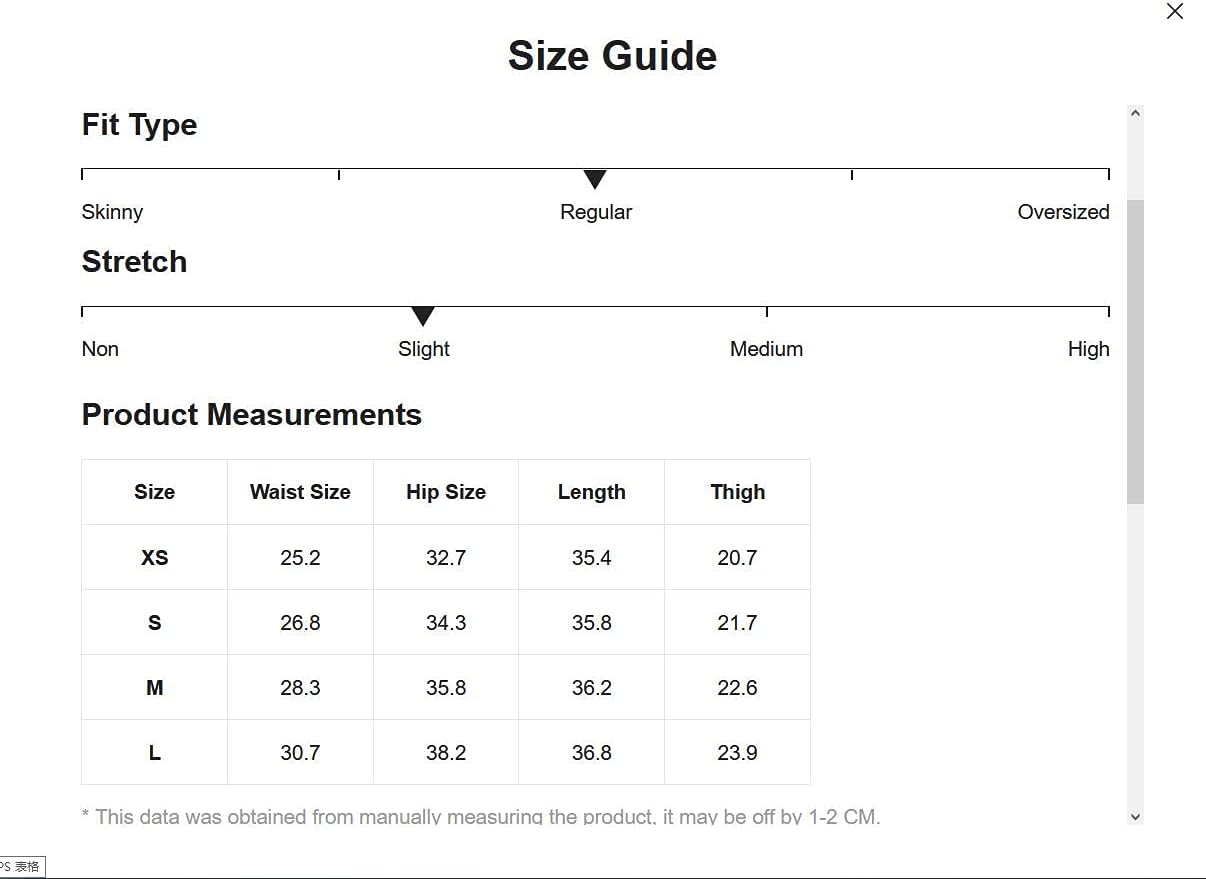Click the Non stretch label

100,349
